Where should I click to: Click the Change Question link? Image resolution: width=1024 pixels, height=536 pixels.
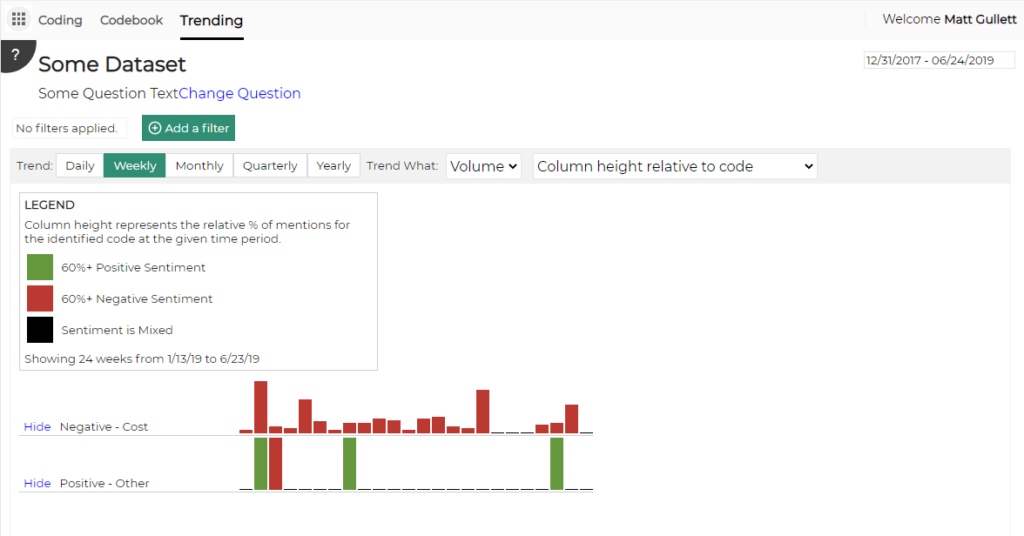pos(240,93)
